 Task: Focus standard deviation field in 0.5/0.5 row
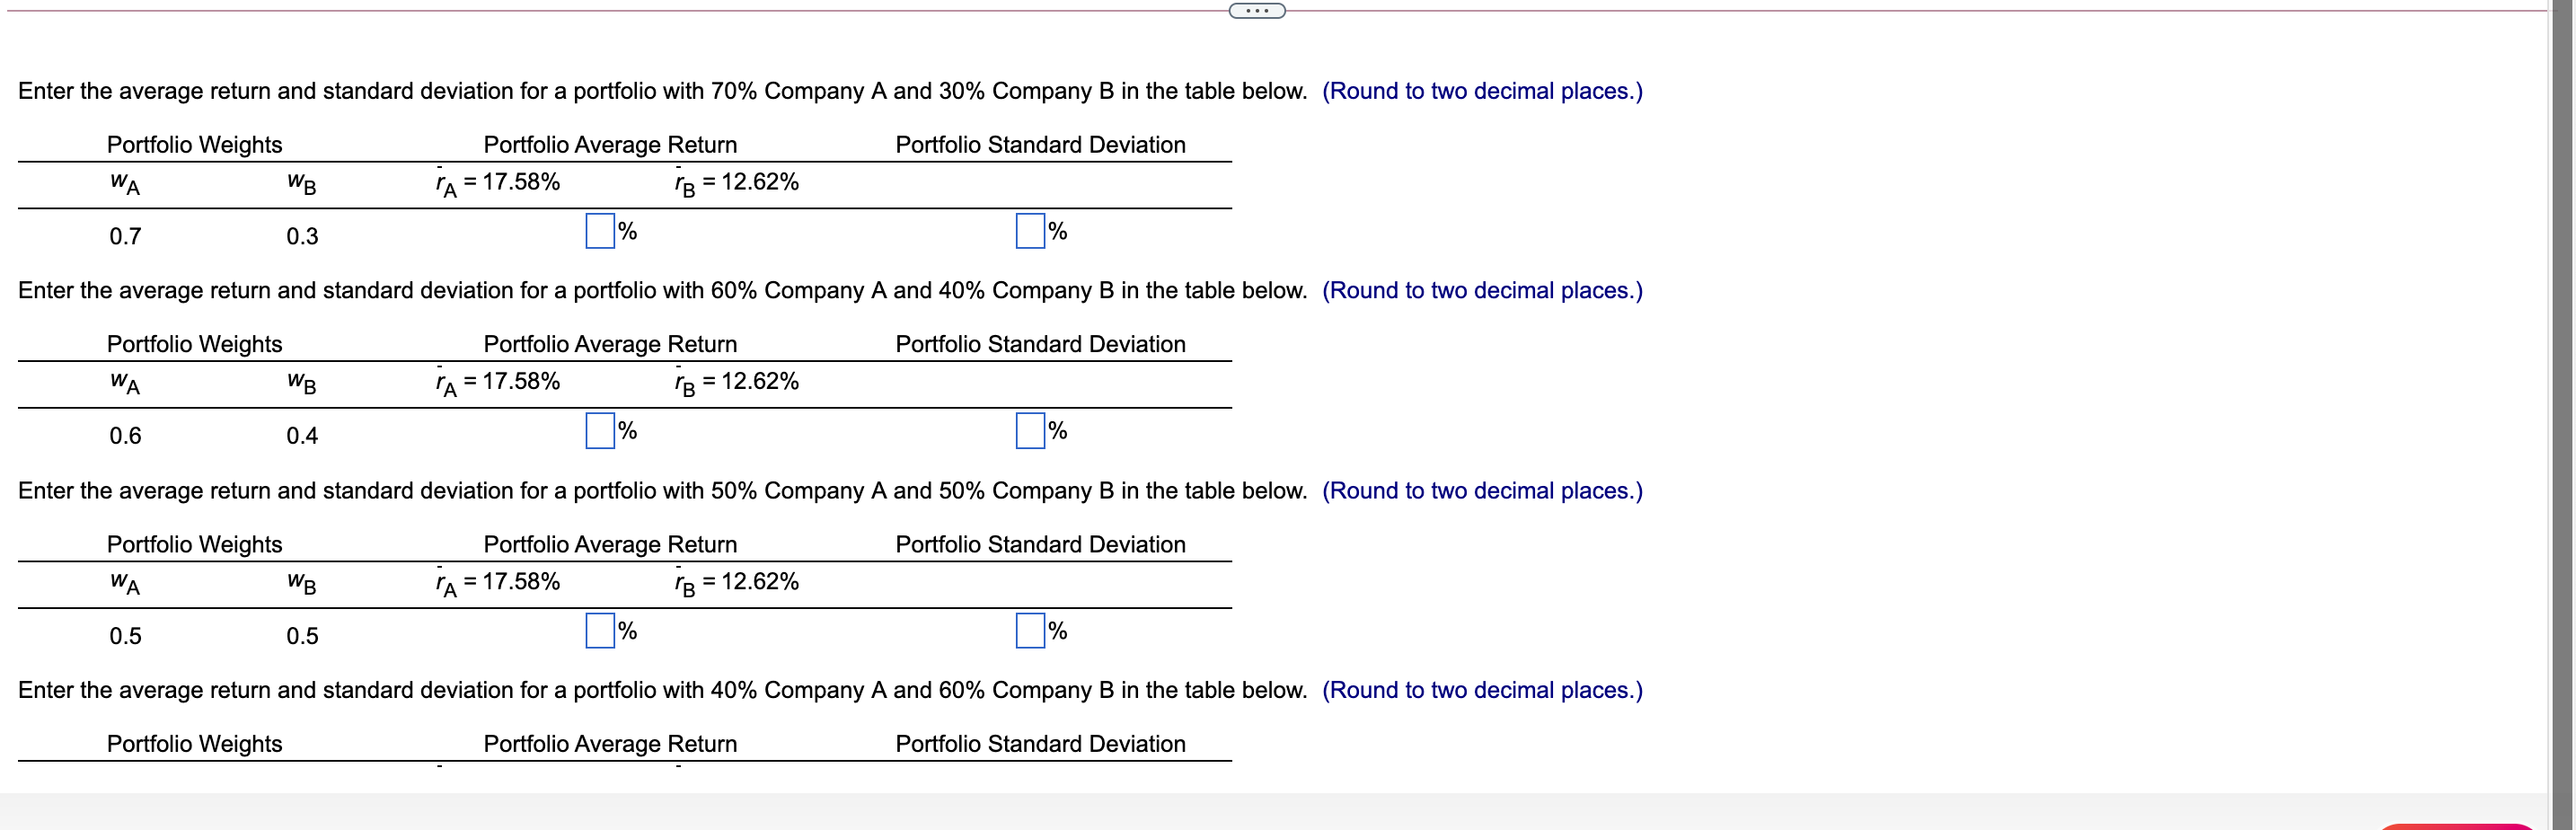pyautogui.click(x=1030, y=631)
